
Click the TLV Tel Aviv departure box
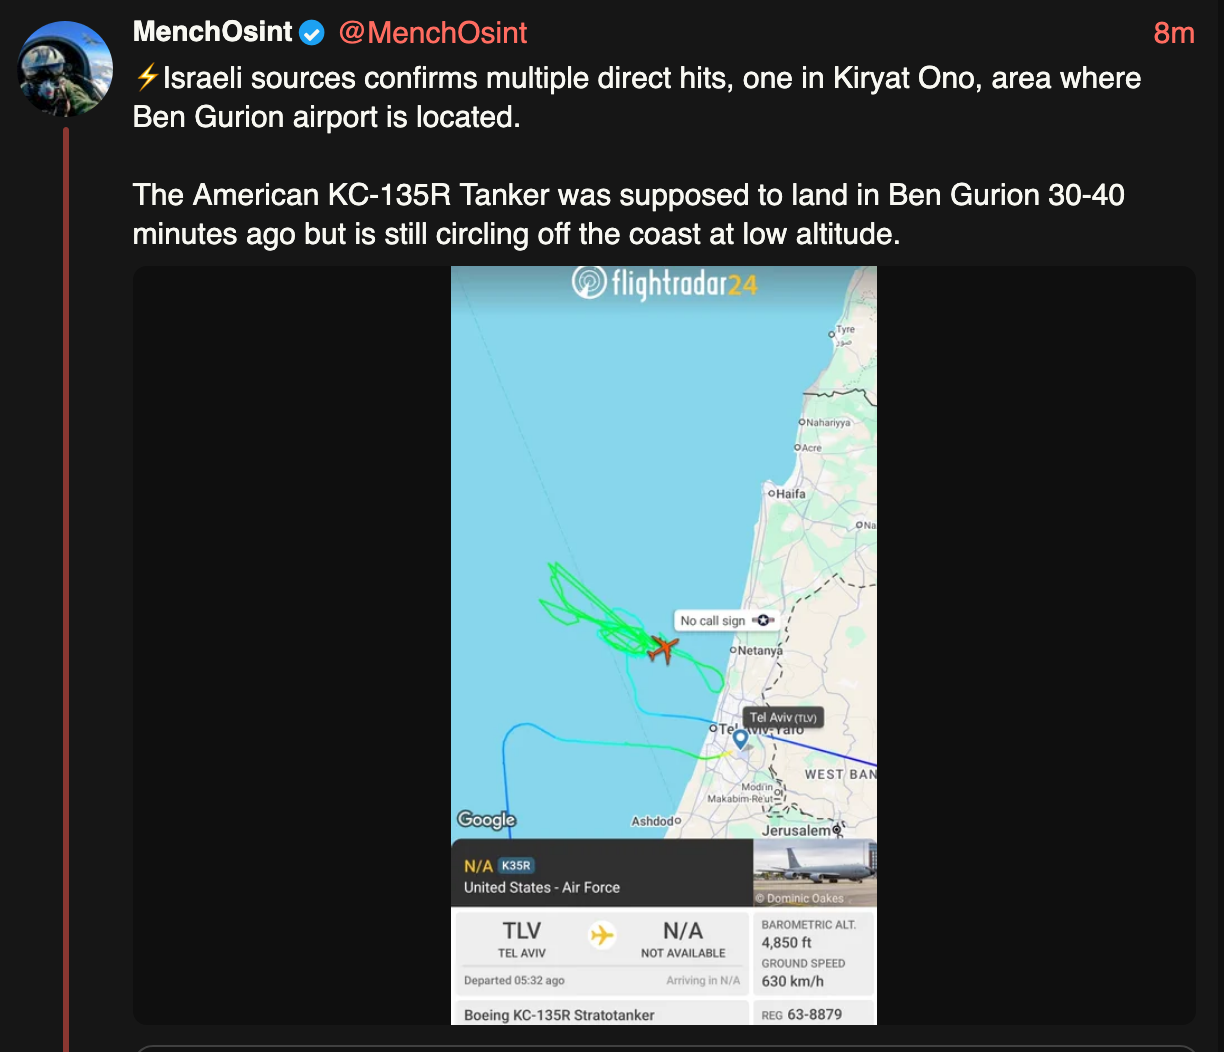pyautogui.click(x=523, y=939)
